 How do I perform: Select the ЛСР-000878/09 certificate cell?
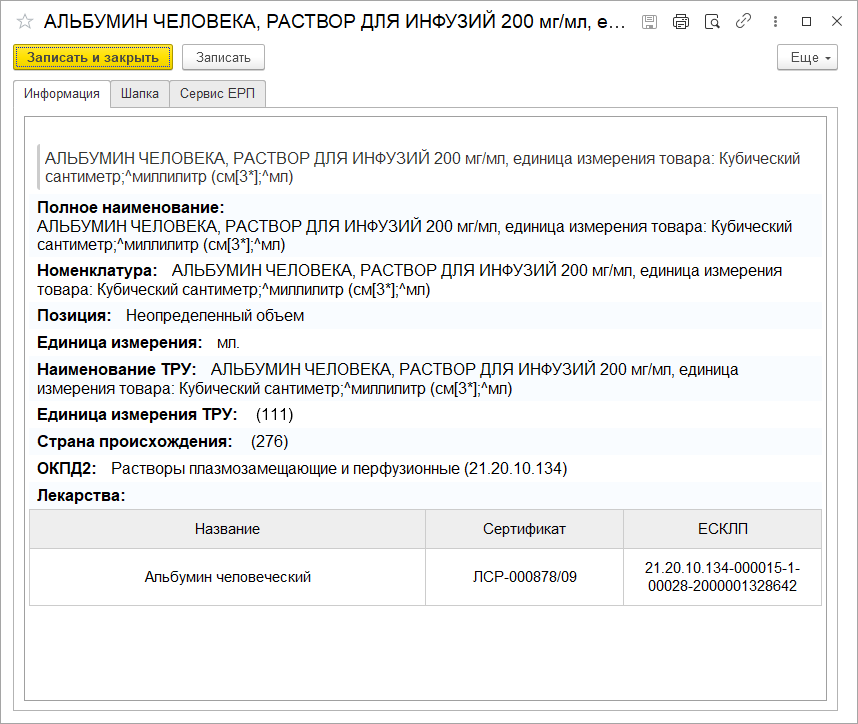coord(524,577)
